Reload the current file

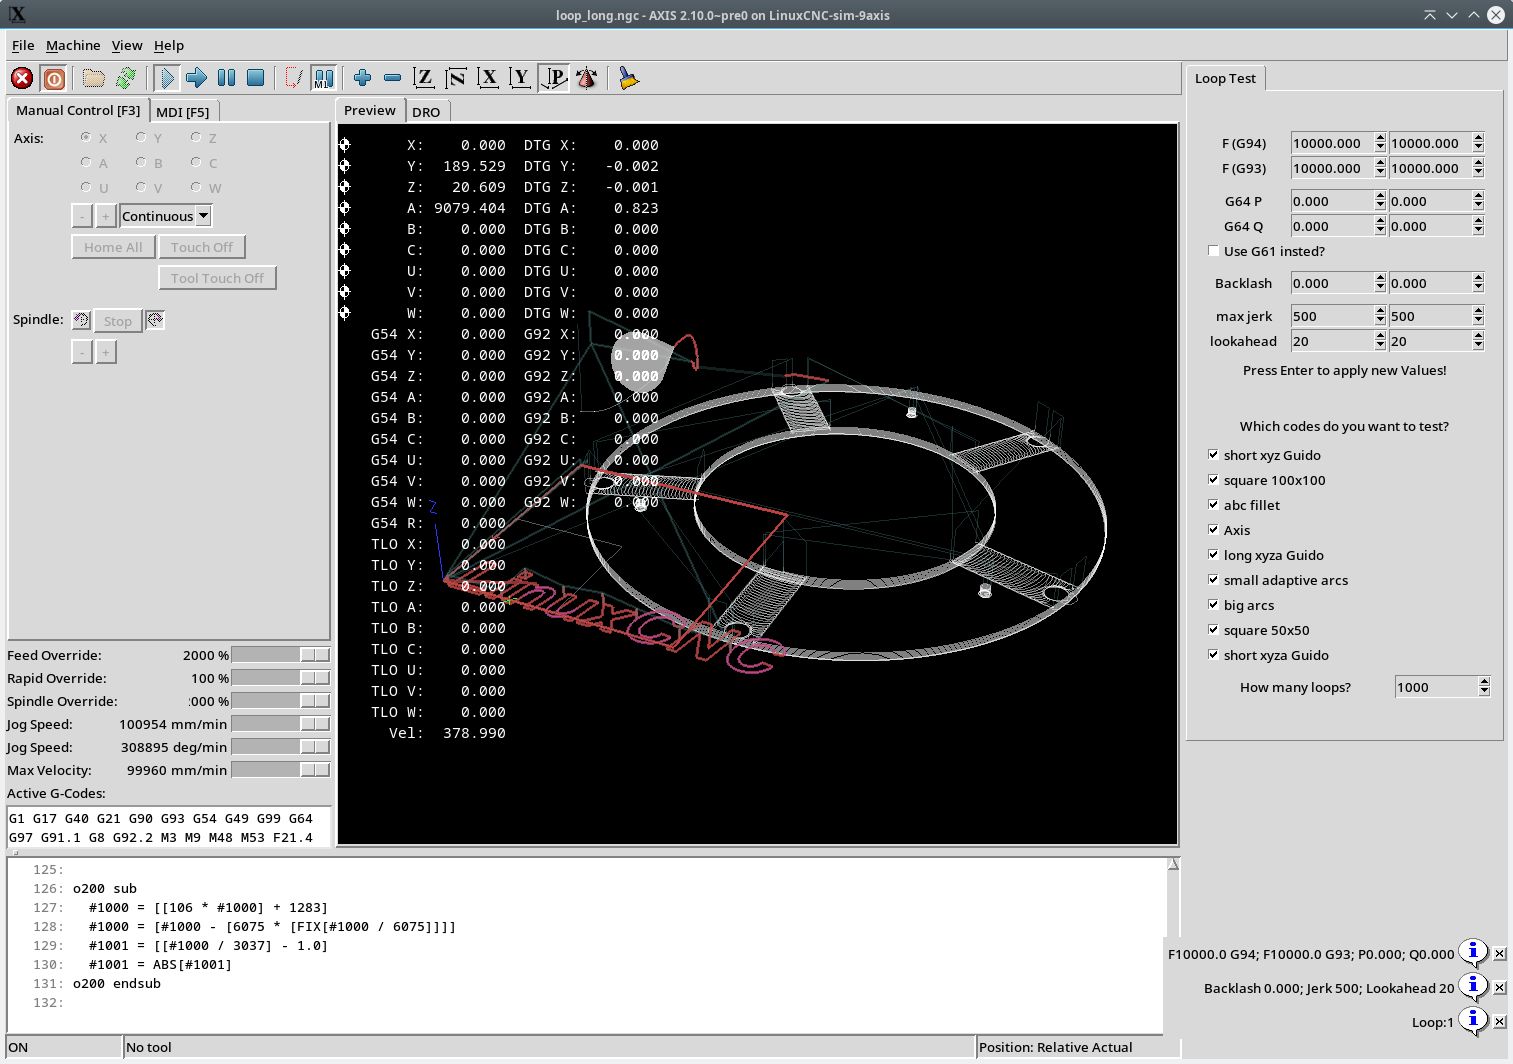click(x=126, y=78)
